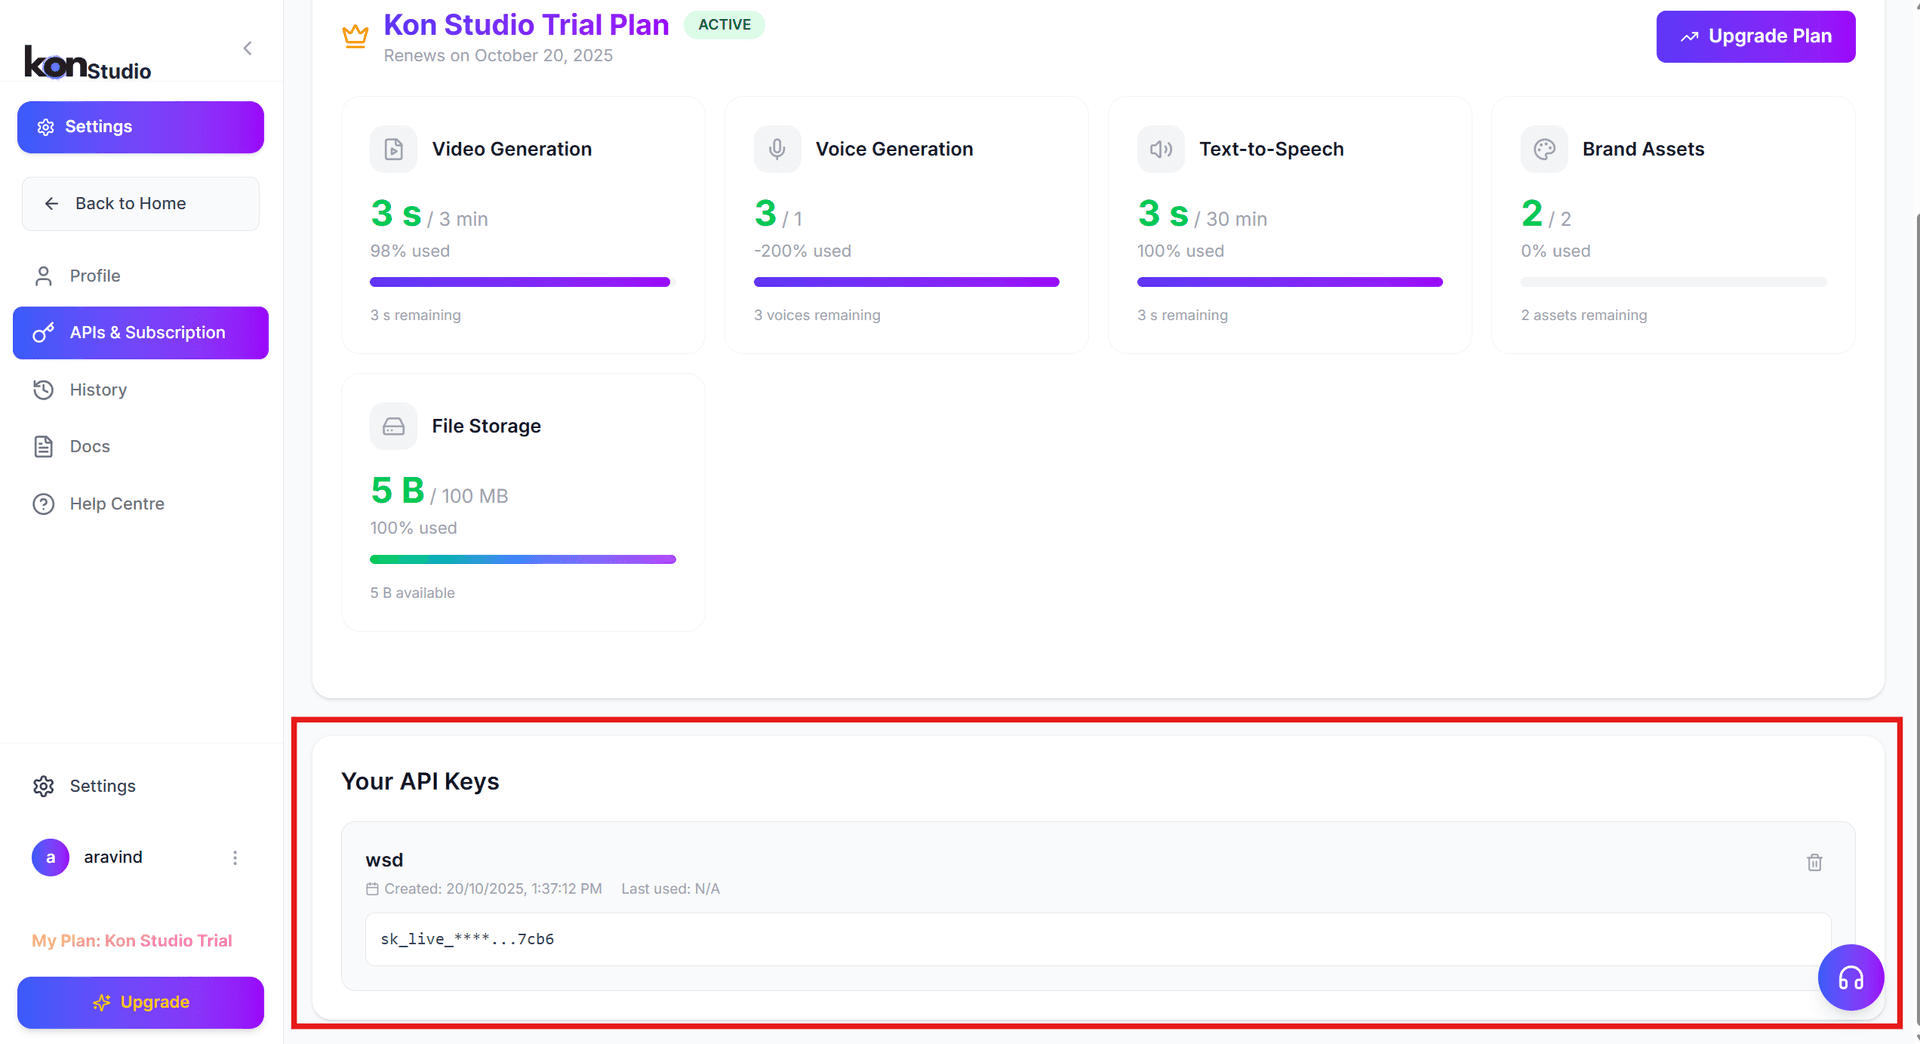The height and width of the screenshot is (1044, 1920).
Task: Click the File Storage usage bar
Action: 522,559
